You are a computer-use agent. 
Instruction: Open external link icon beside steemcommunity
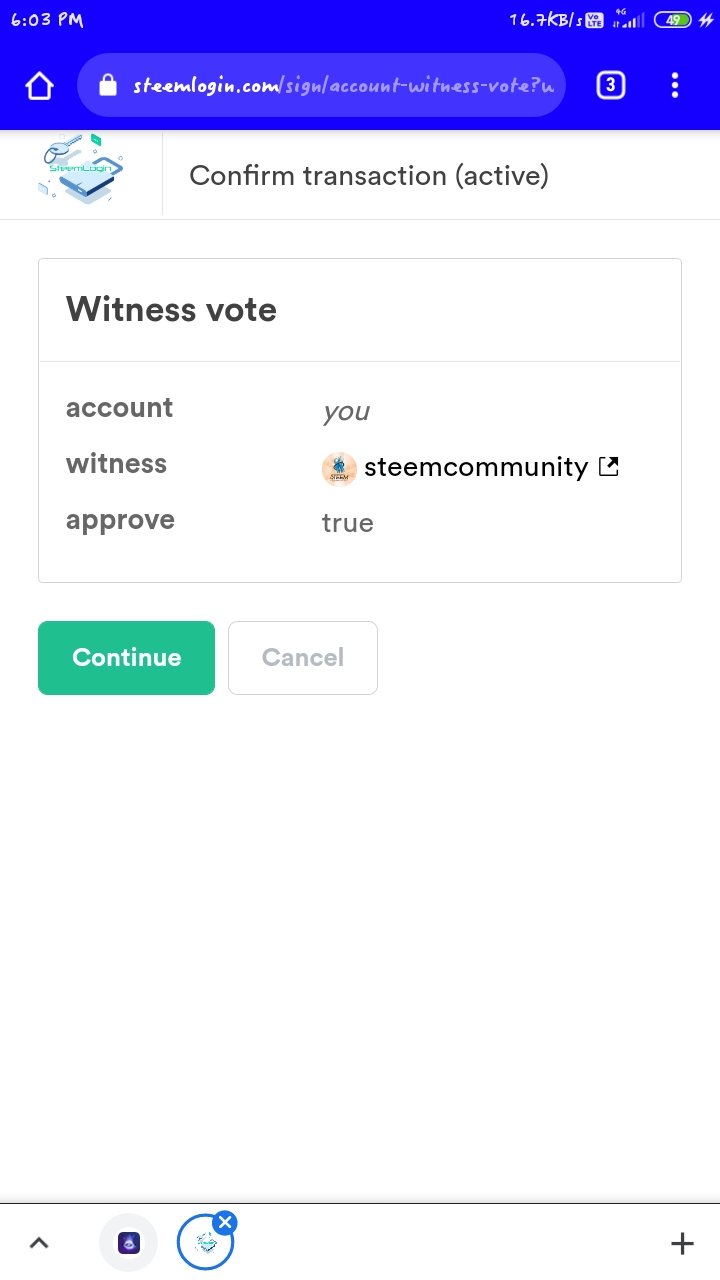(608, 466)
